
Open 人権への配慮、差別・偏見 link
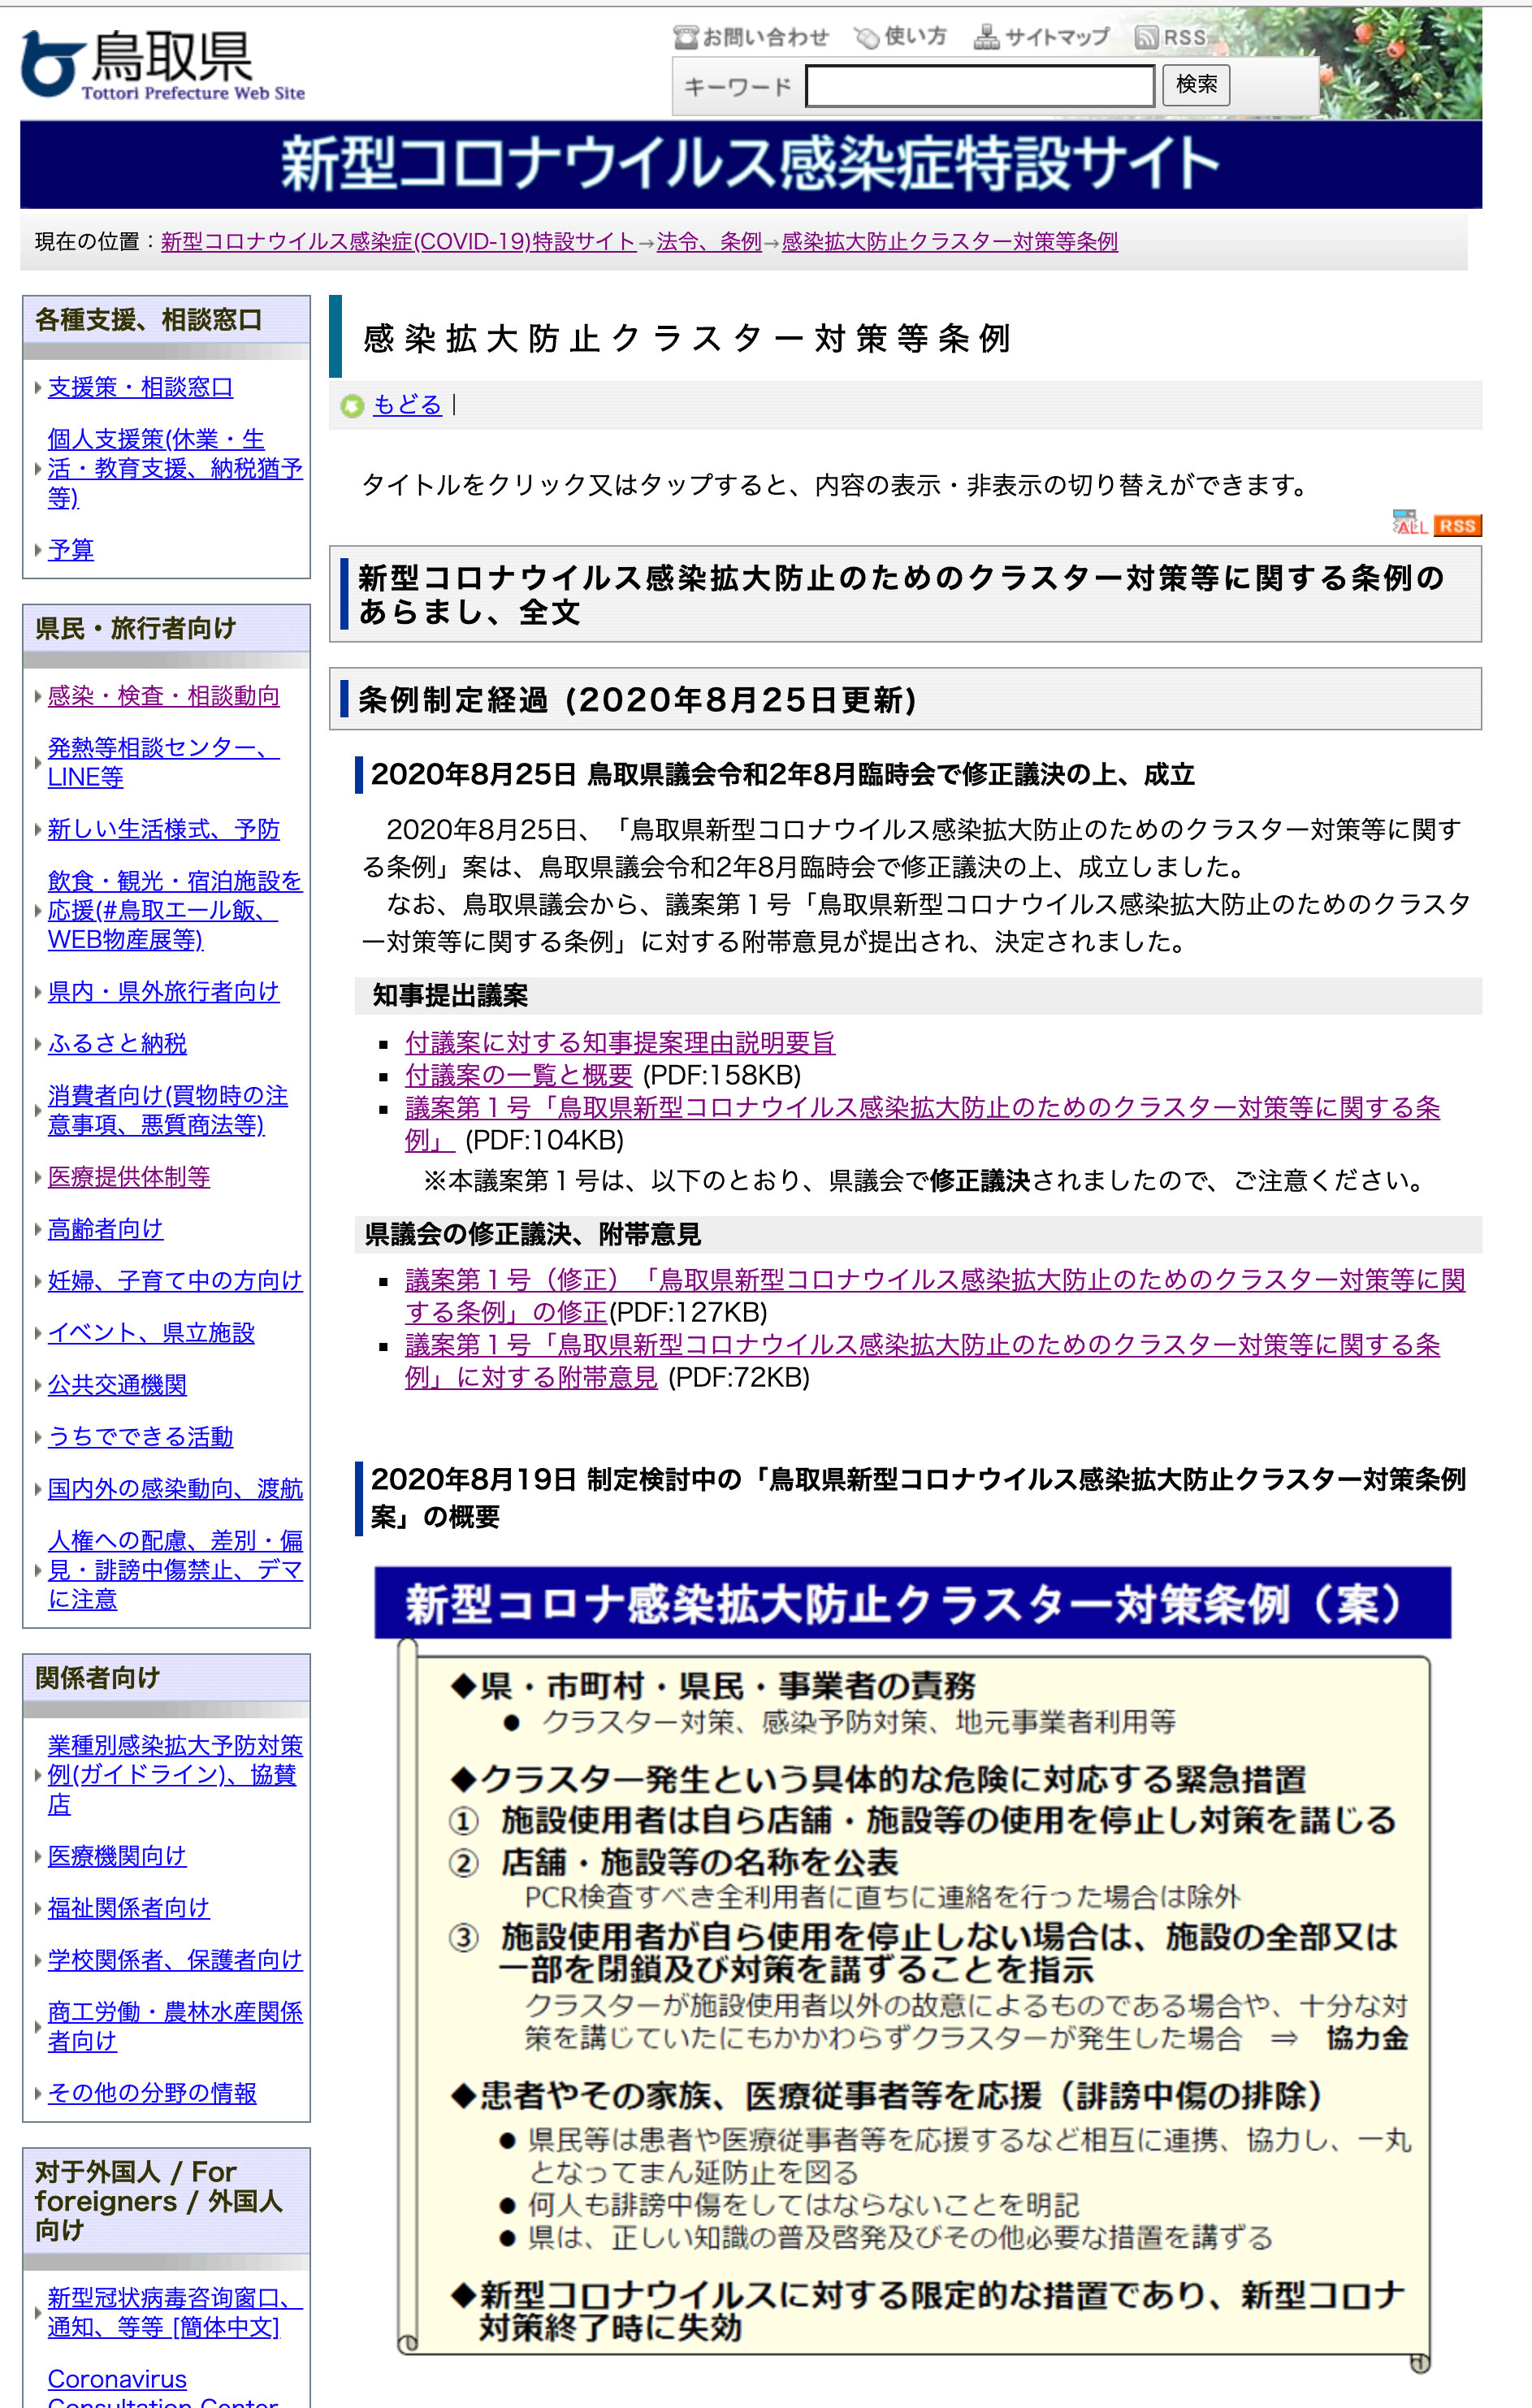click(175, 1570)
